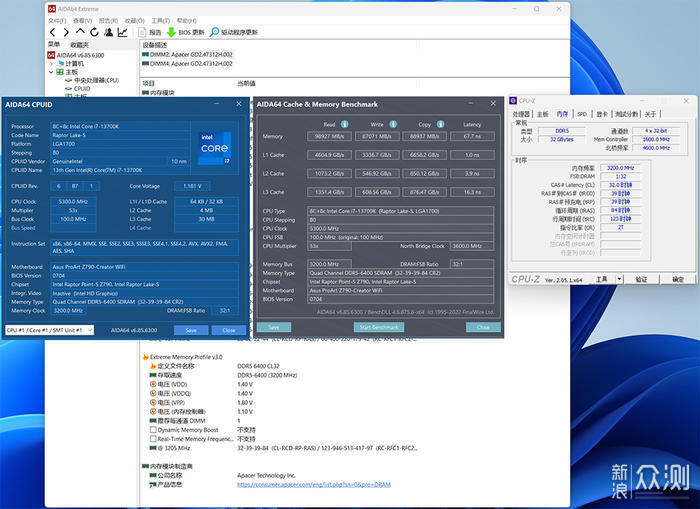Switch to CPU-Z 测试分数 tab
The image size is (700, 509).
click(626, 114)
